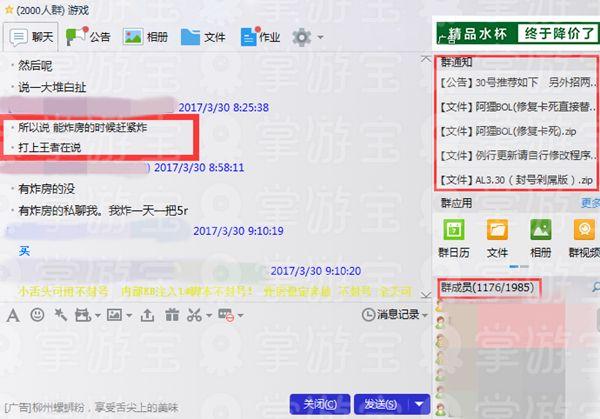
Task: Click the window shake icon
Action: click(82, 315)
